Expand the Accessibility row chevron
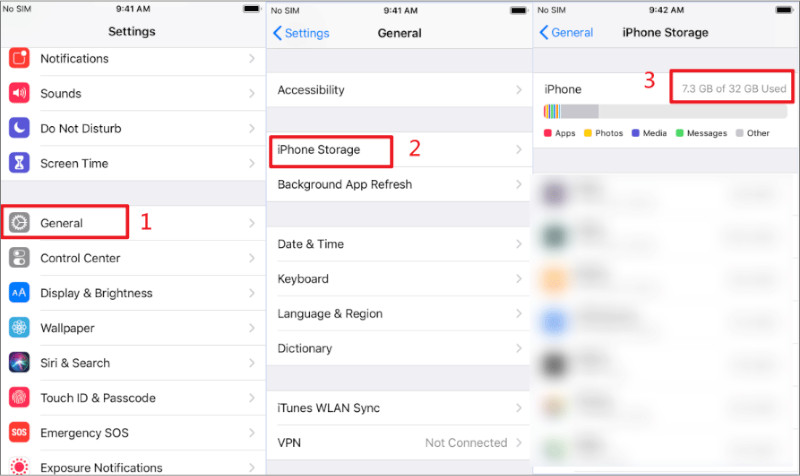The height and width of the screenshot is (476, 800). point(518,90)
